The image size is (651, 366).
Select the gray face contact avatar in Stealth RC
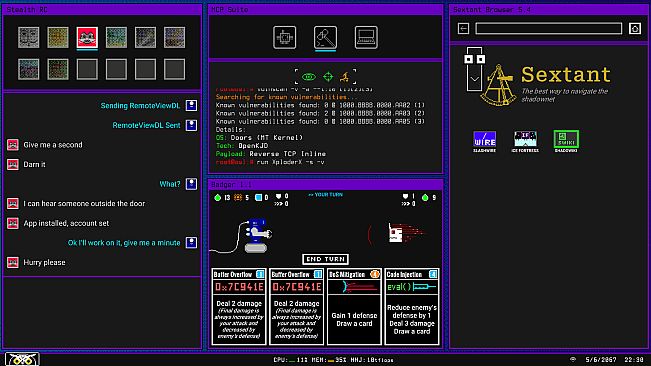tap(29, 37)
